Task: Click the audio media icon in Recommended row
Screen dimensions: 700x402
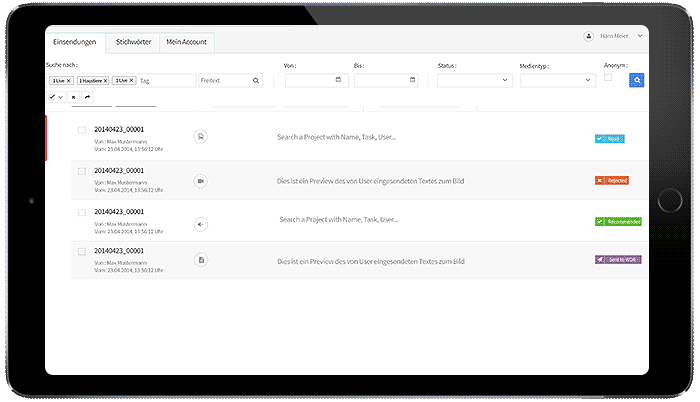Action: (x=200, y=224)
